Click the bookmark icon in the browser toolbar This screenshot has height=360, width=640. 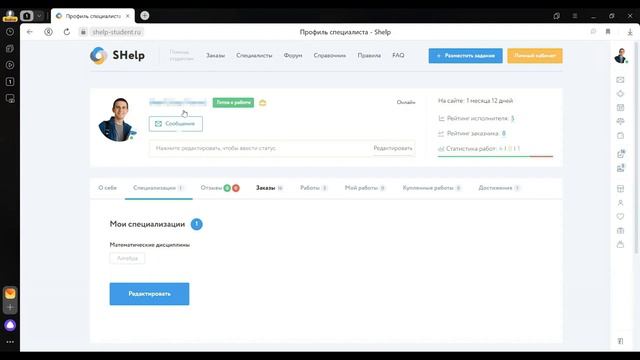[x=608, y=32]
